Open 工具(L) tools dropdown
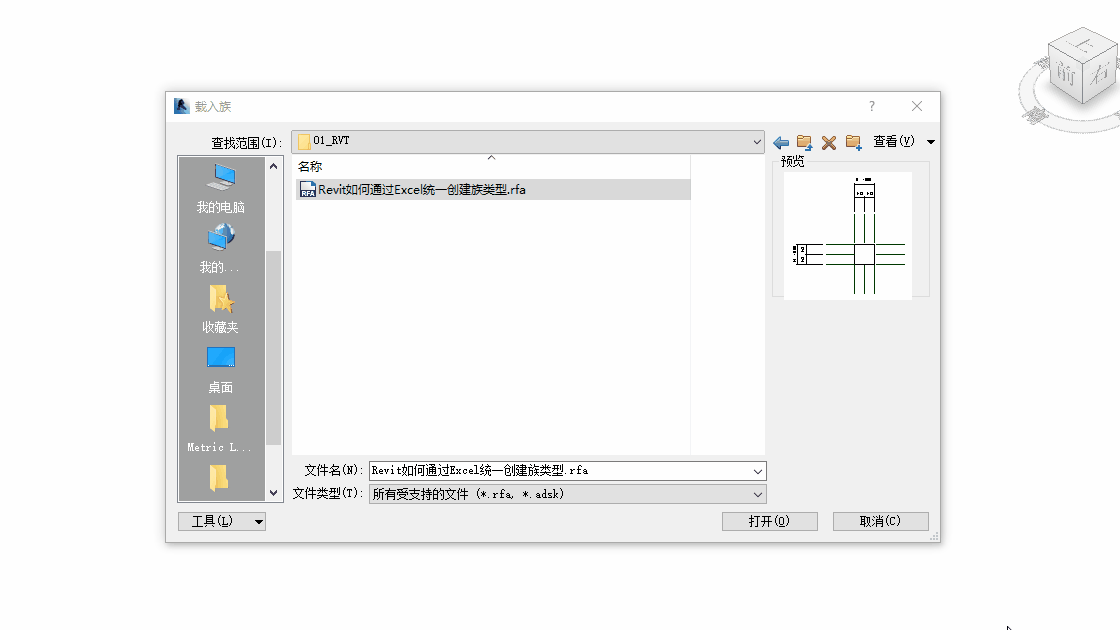1120x630 pixels. (x=221, y=521)
